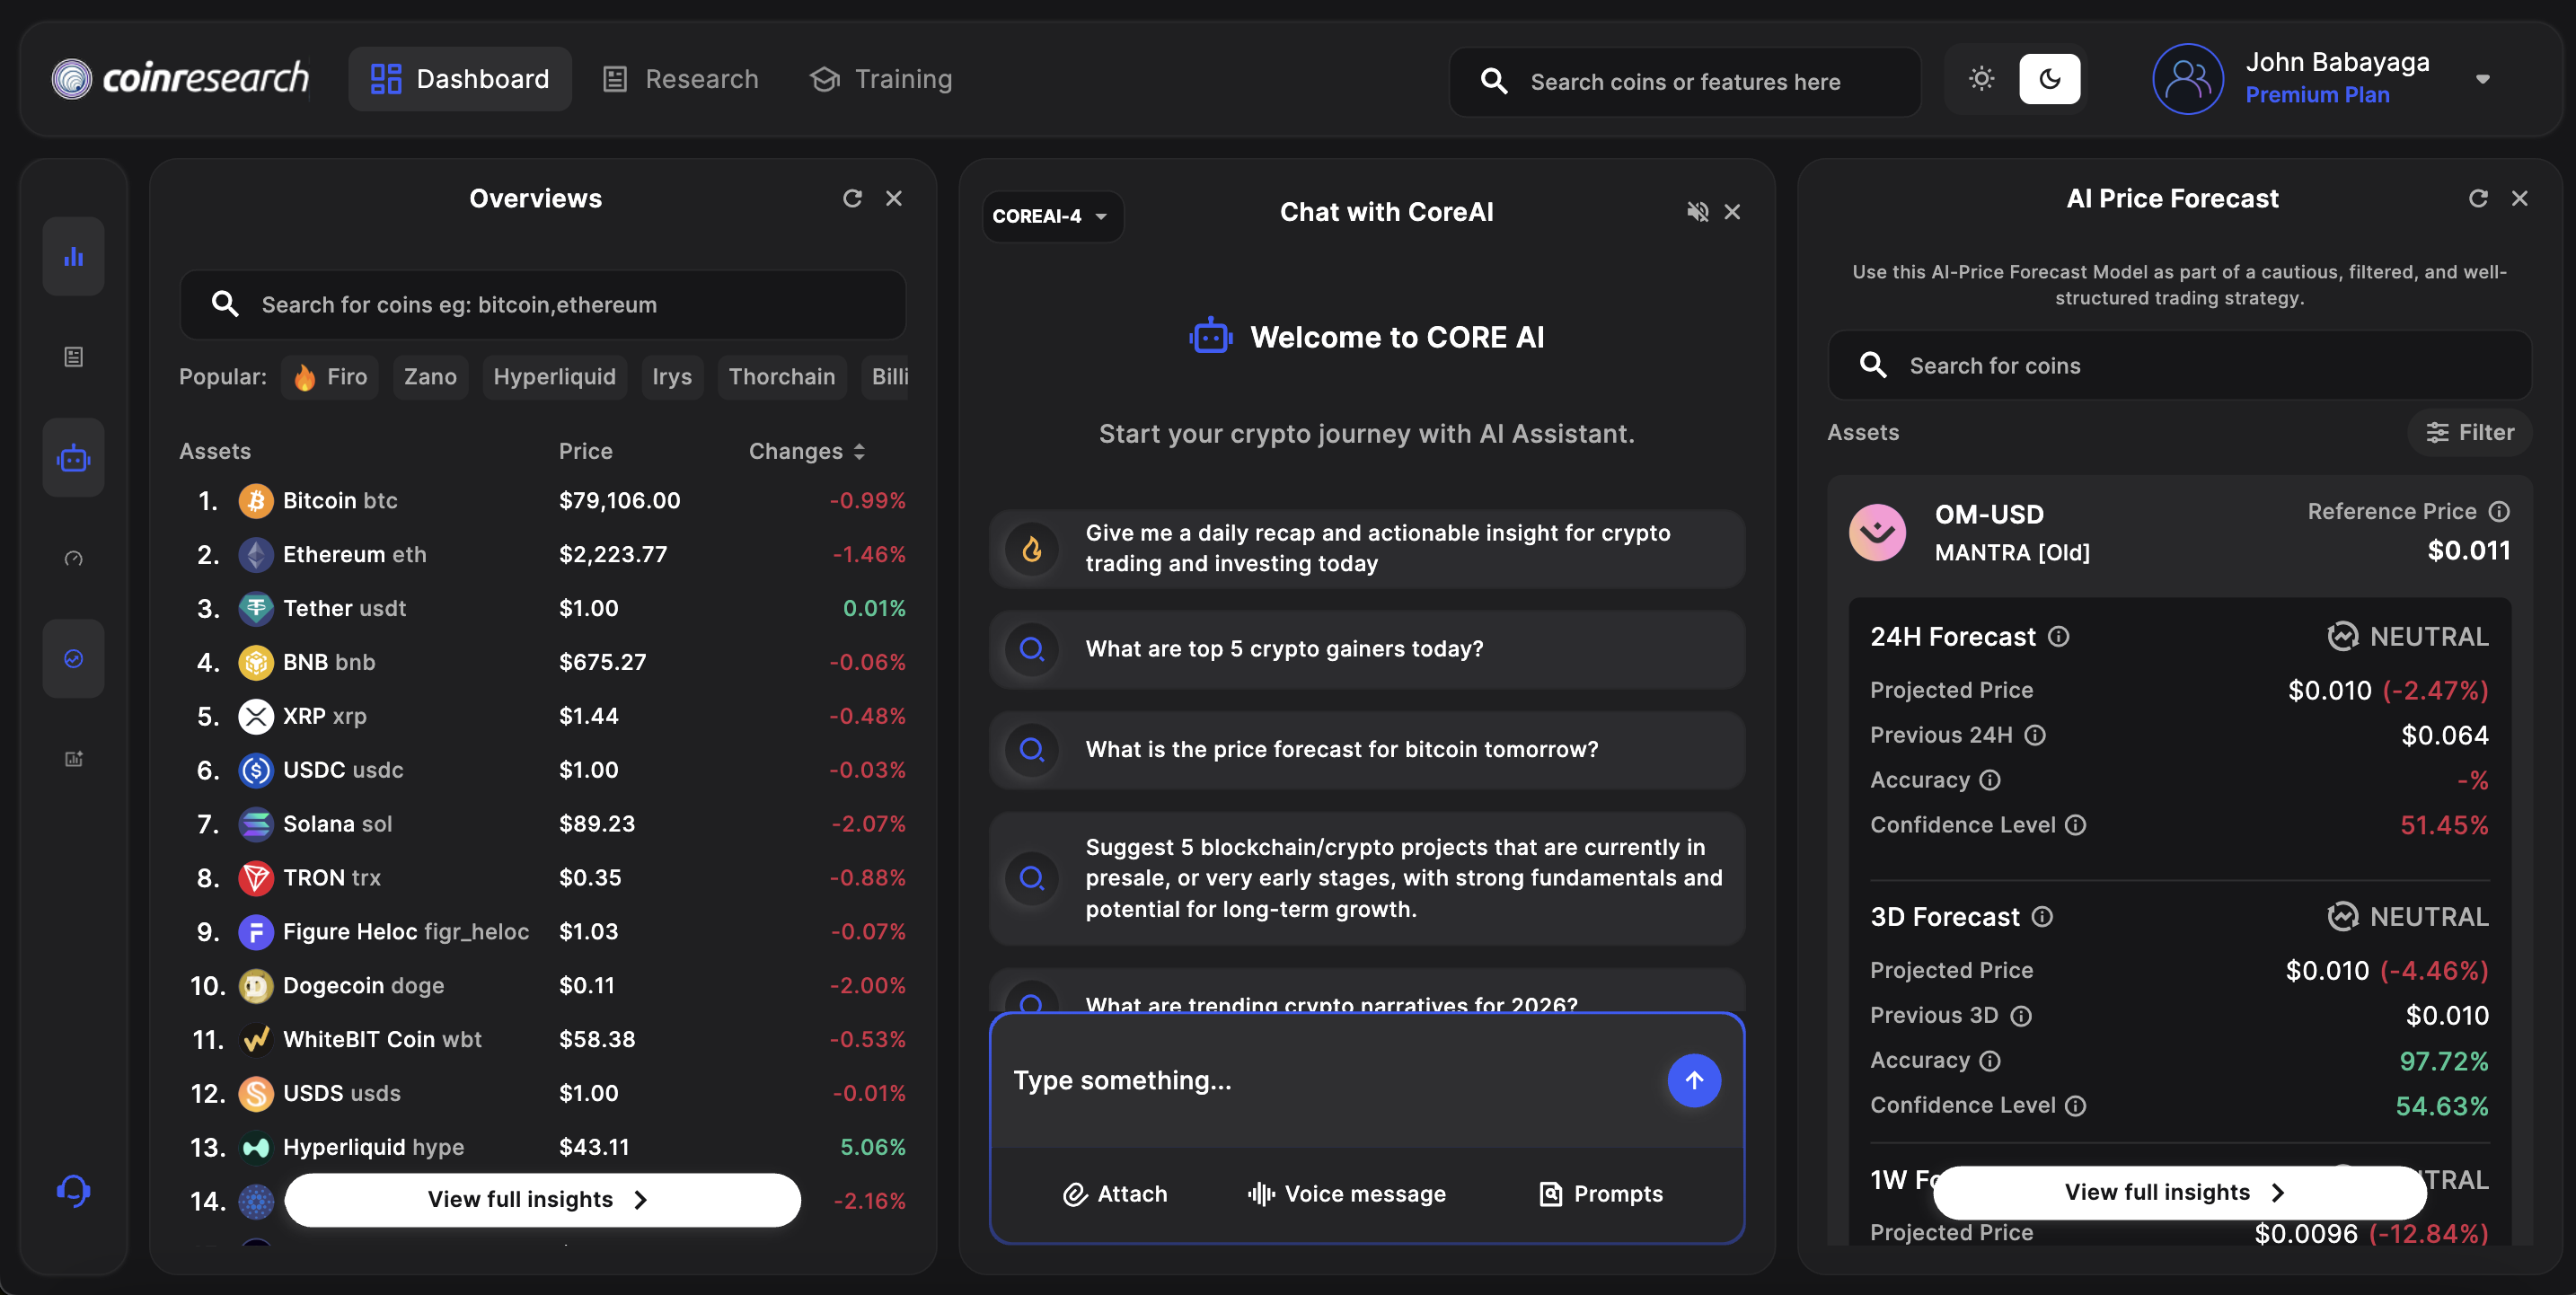Viewport: 2576px width, 1295px height.
Task: Click View full insights in AI Price Forecast
Action: click(x=2180, y=1192)
